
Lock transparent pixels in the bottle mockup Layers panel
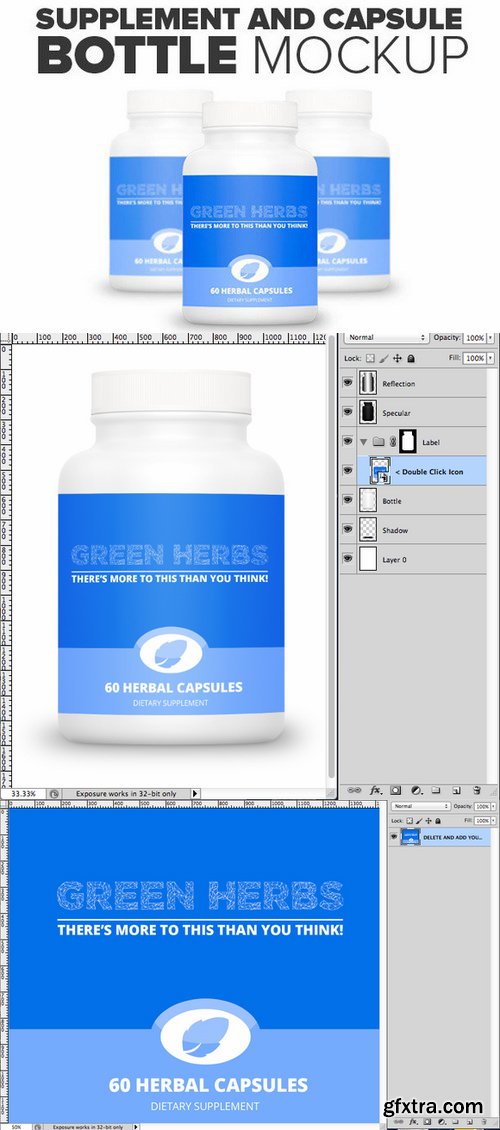(x=371, y=358)
